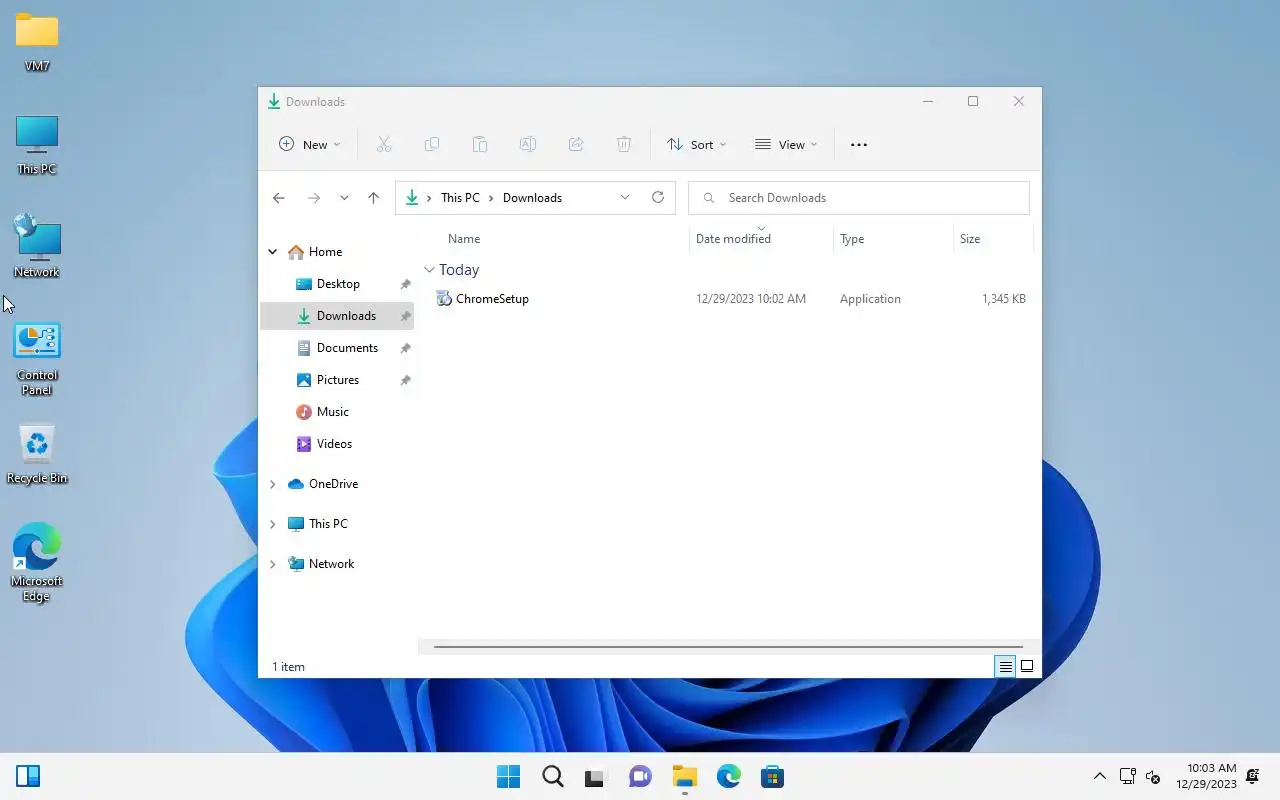Select Control Panel desktop icon
This screenshot has height=800, width=1280.
[x=37, y=359]
